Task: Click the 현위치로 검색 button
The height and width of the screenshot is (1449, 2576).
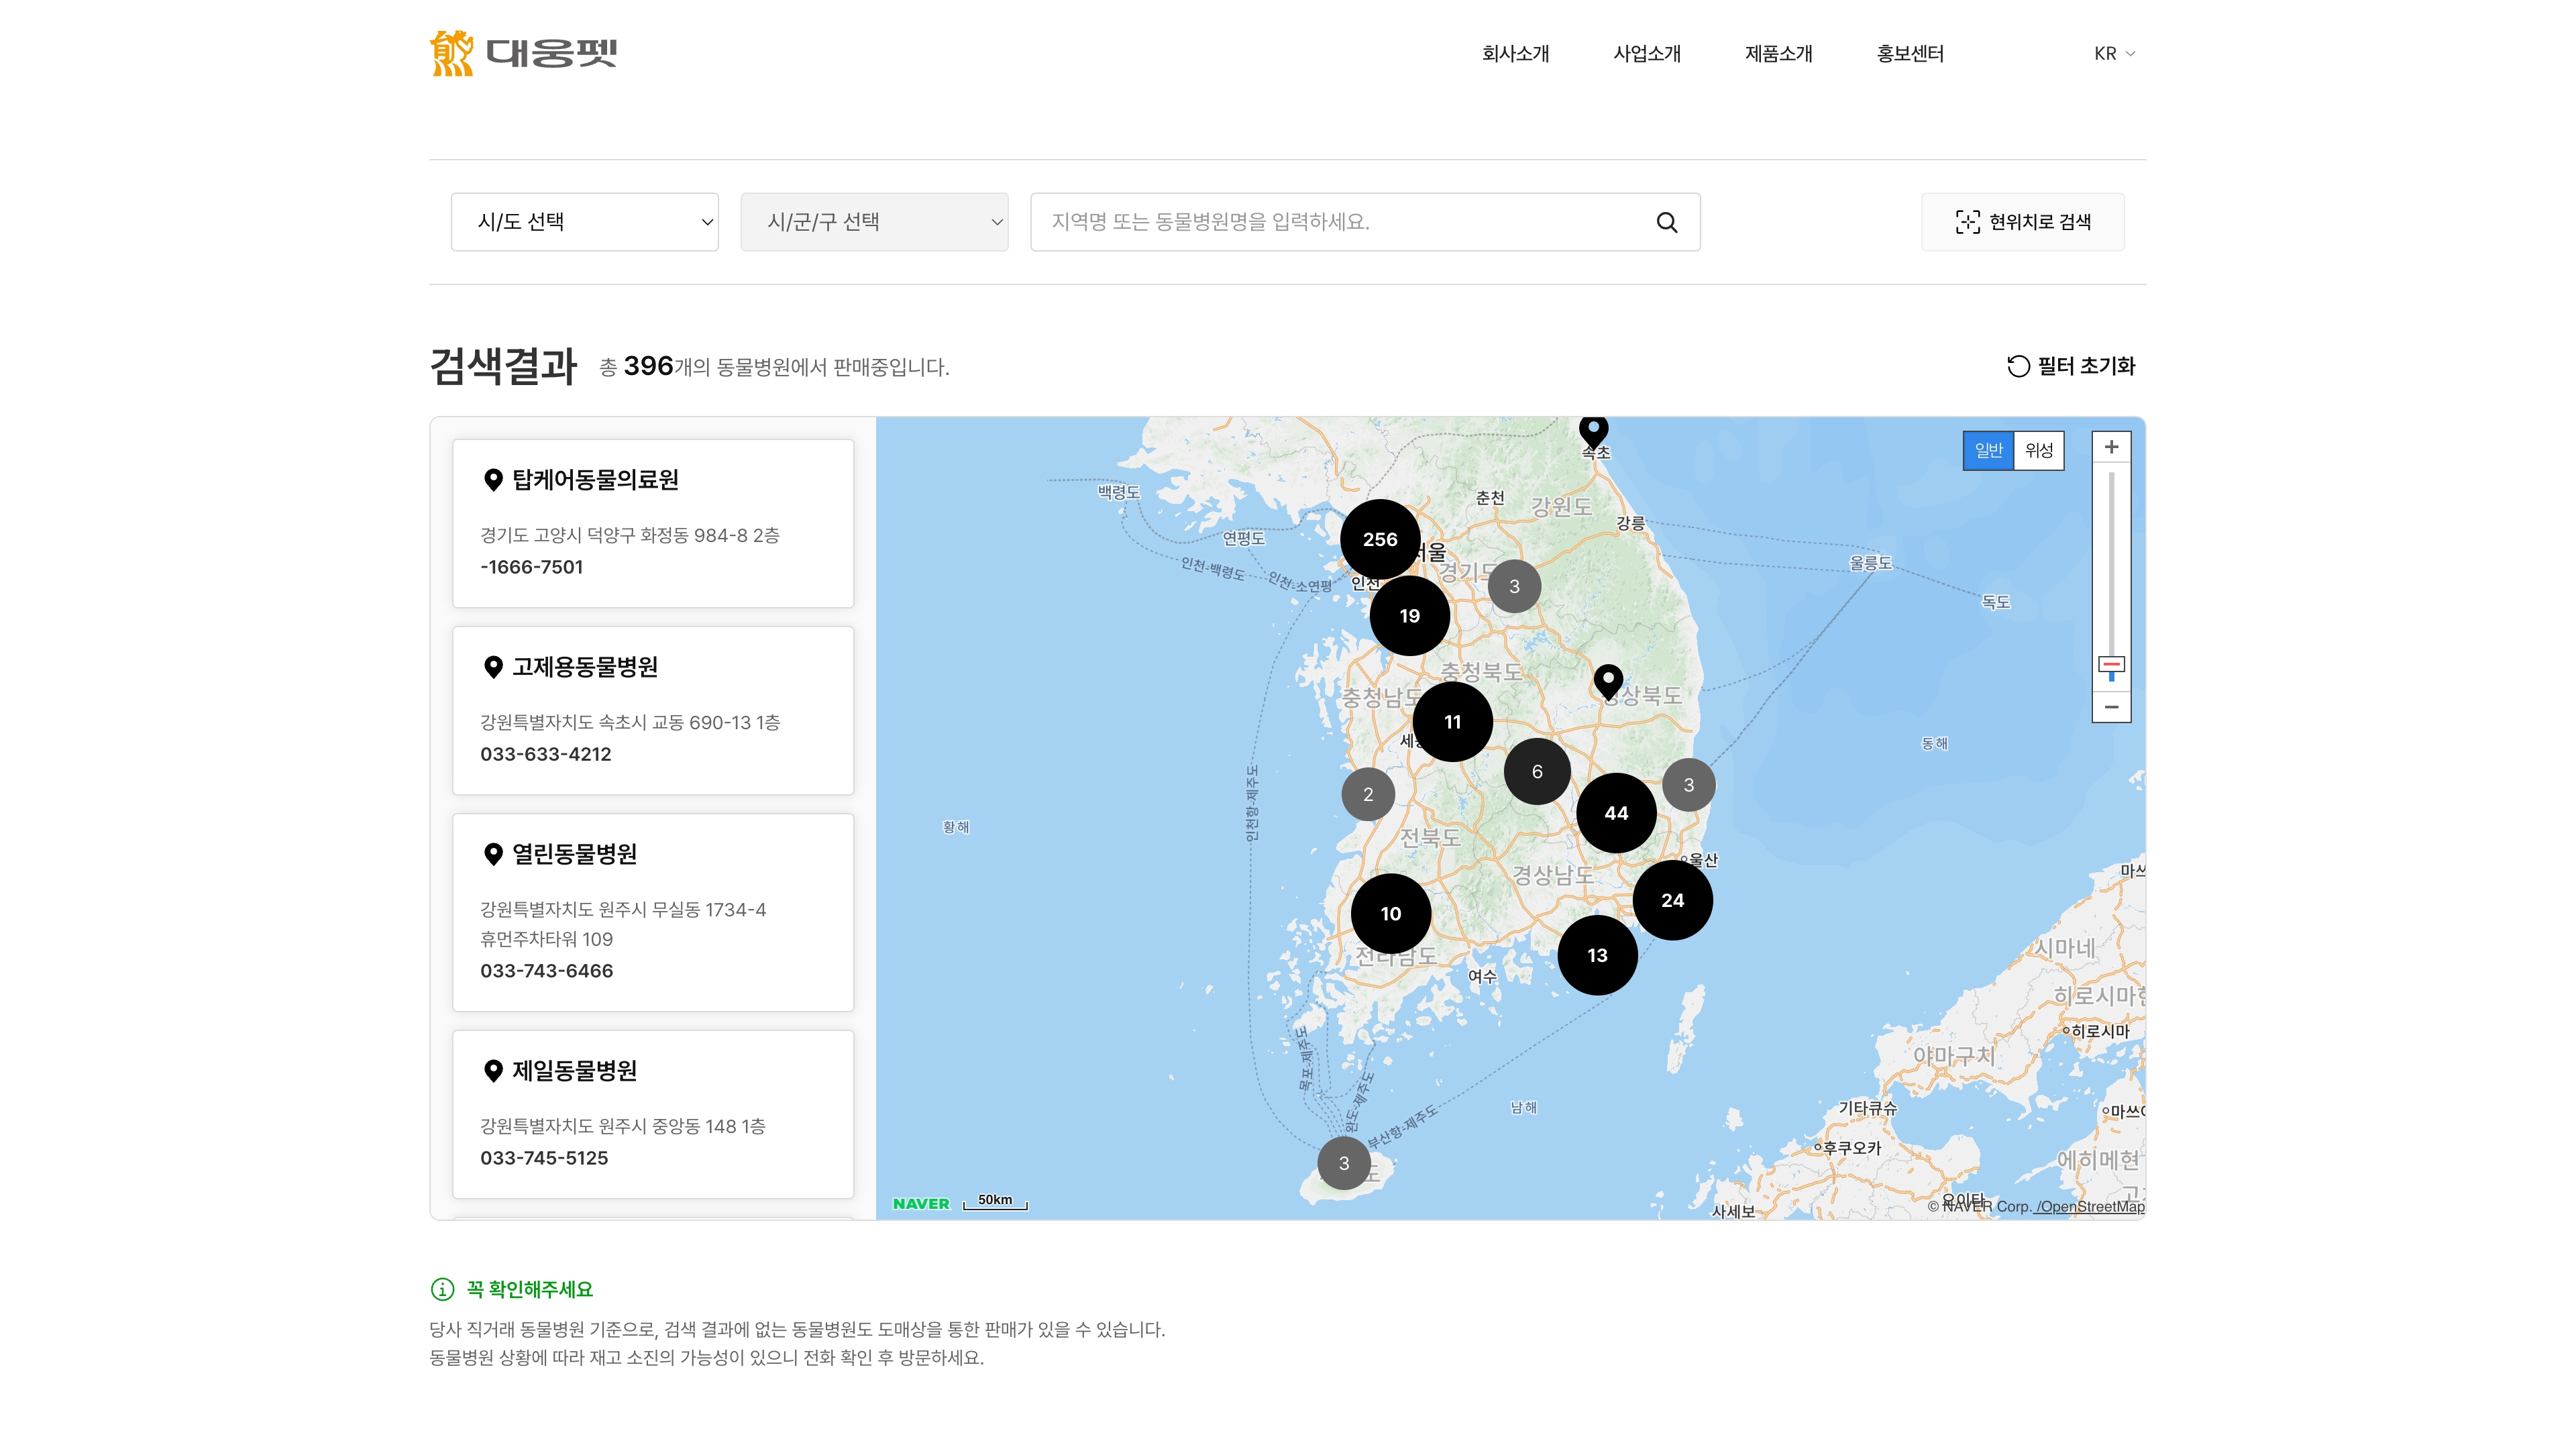Action: (x=2022, y=222)
